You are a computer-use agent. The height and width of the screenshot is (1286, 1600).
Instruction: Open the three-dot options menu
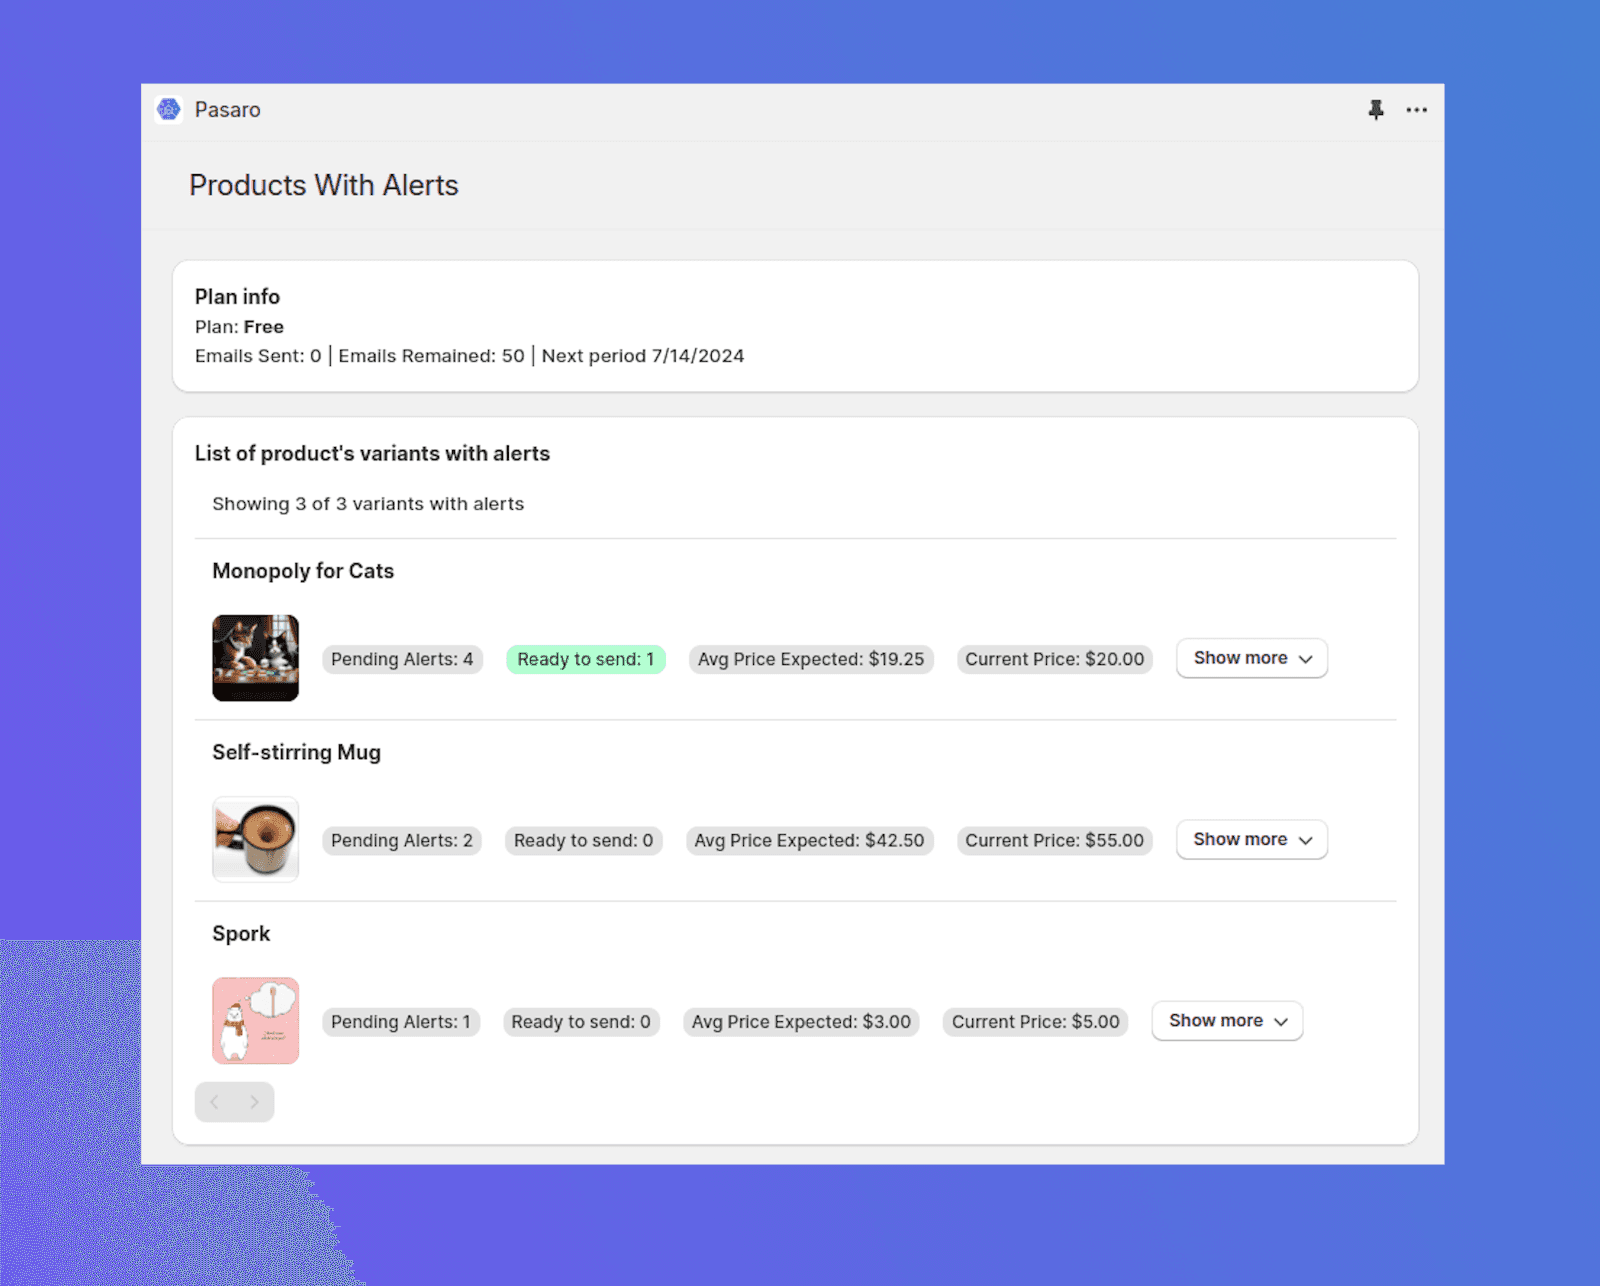1417,110
